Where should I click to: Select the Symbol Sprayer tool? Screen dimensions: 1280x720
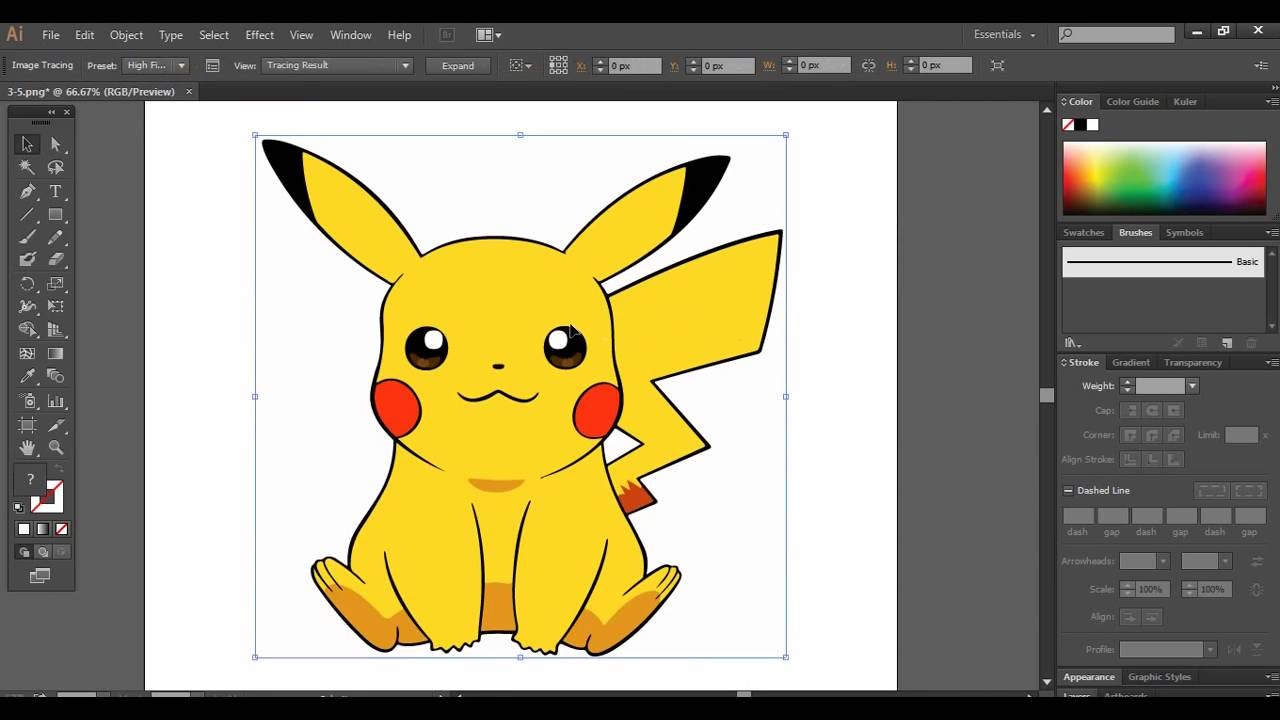click(x=27, y=401)
